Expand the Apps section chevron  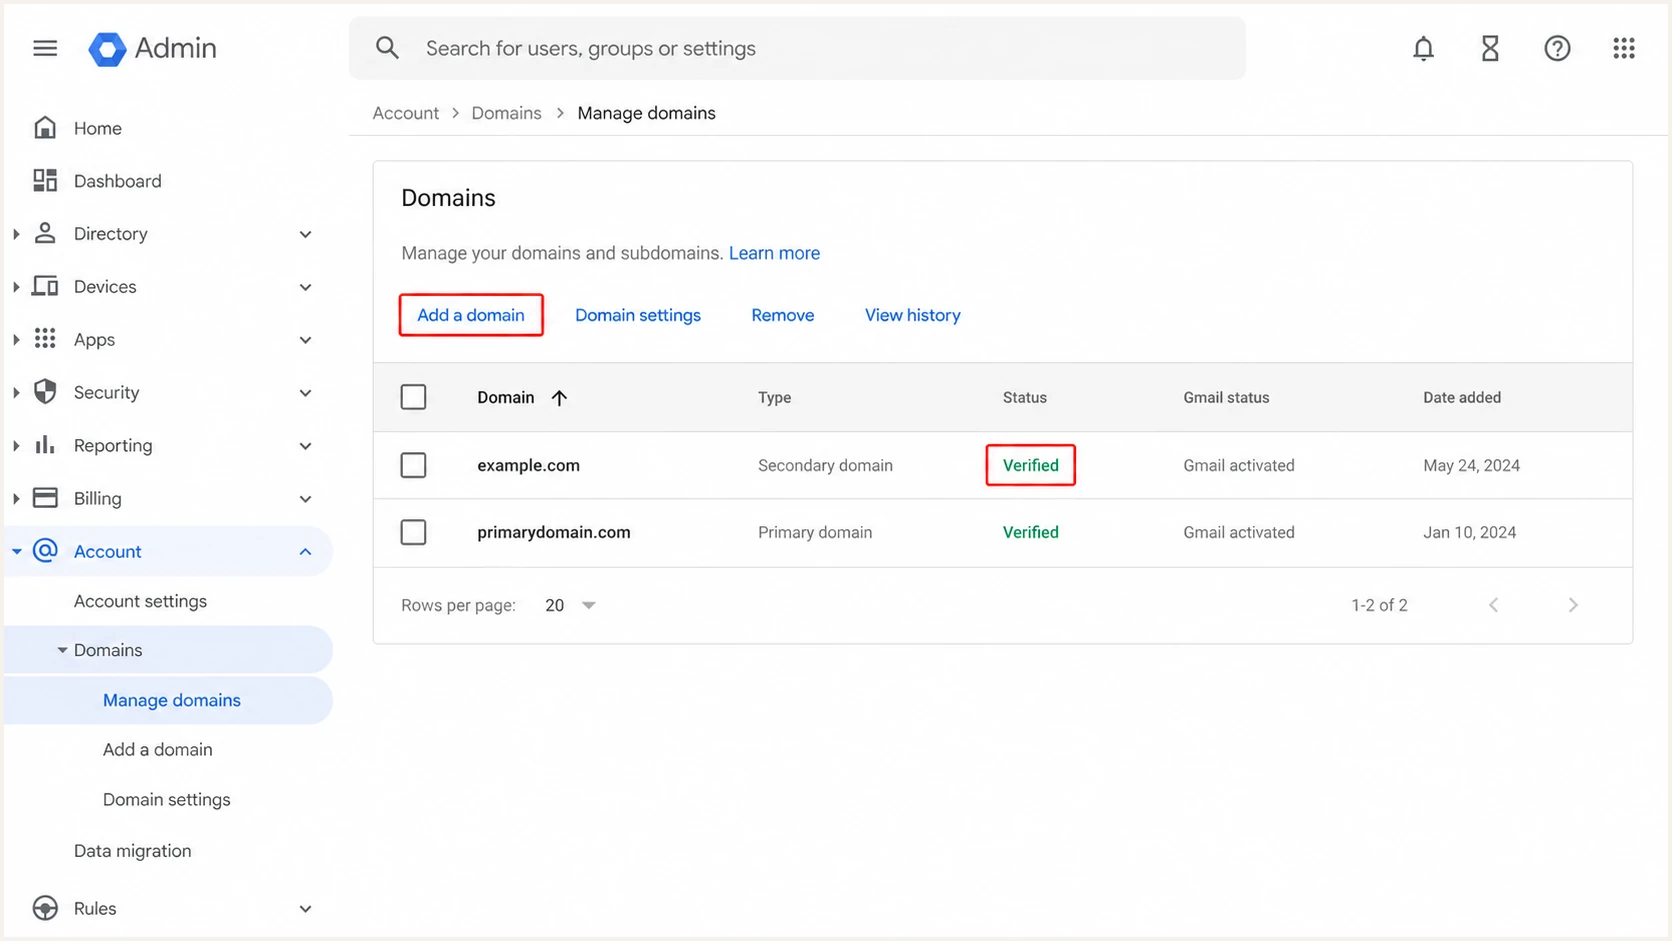pyautogui.click(x=306, y=340)
